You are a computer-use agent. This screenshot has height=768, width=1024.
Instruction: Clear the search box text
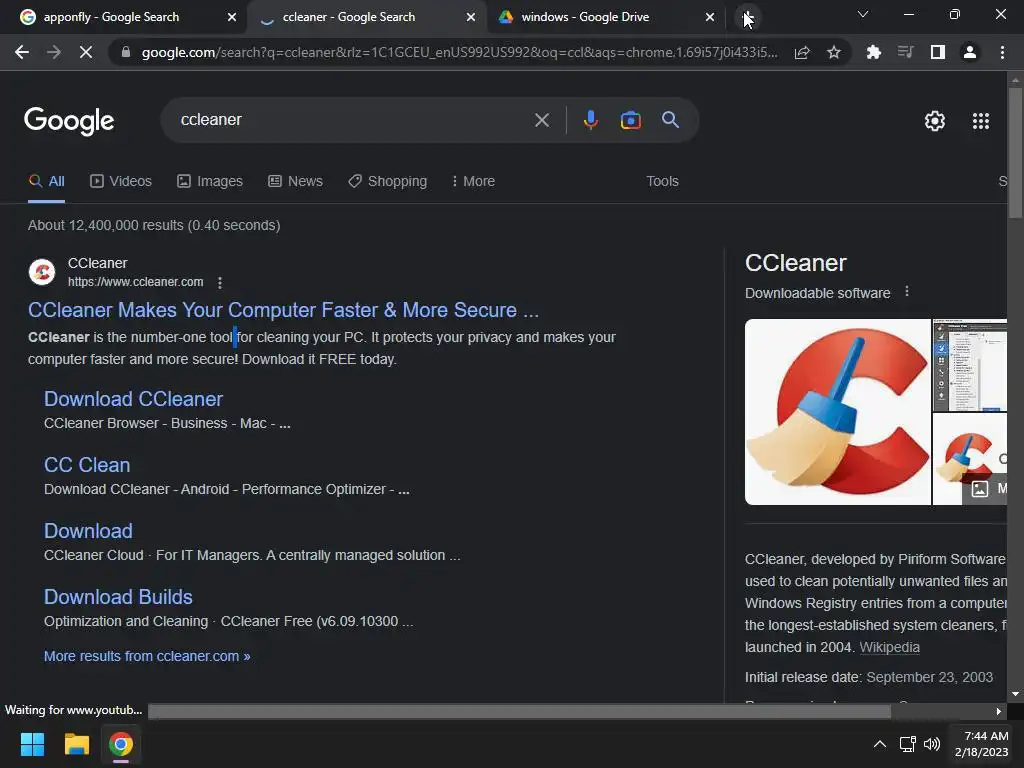coord(541,120)
